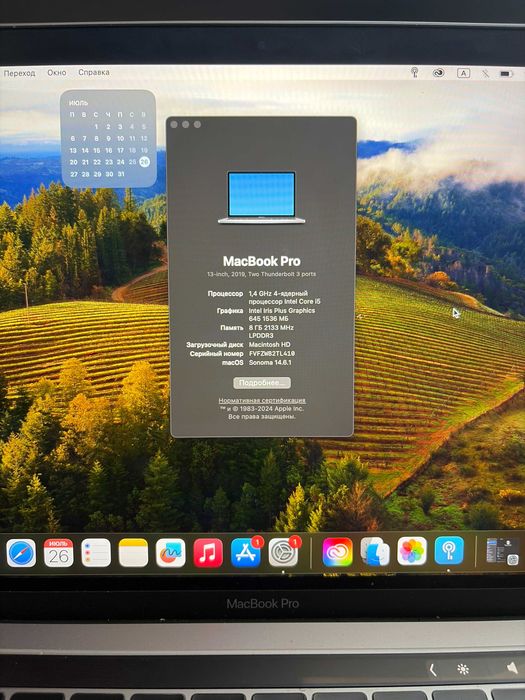
Task: Open the Notes app in the Dock
Action: tap(133, 553)
